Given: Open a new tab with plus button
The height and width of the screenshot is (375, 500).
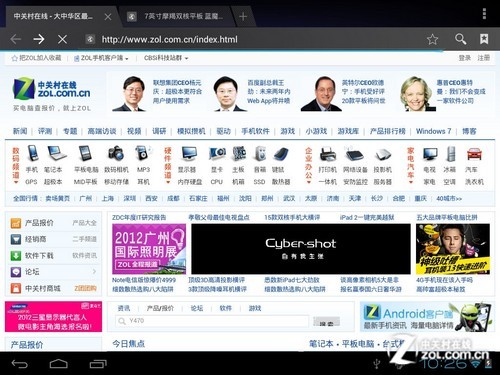Looking at the screenshot, I should click(x=243, y=16).
